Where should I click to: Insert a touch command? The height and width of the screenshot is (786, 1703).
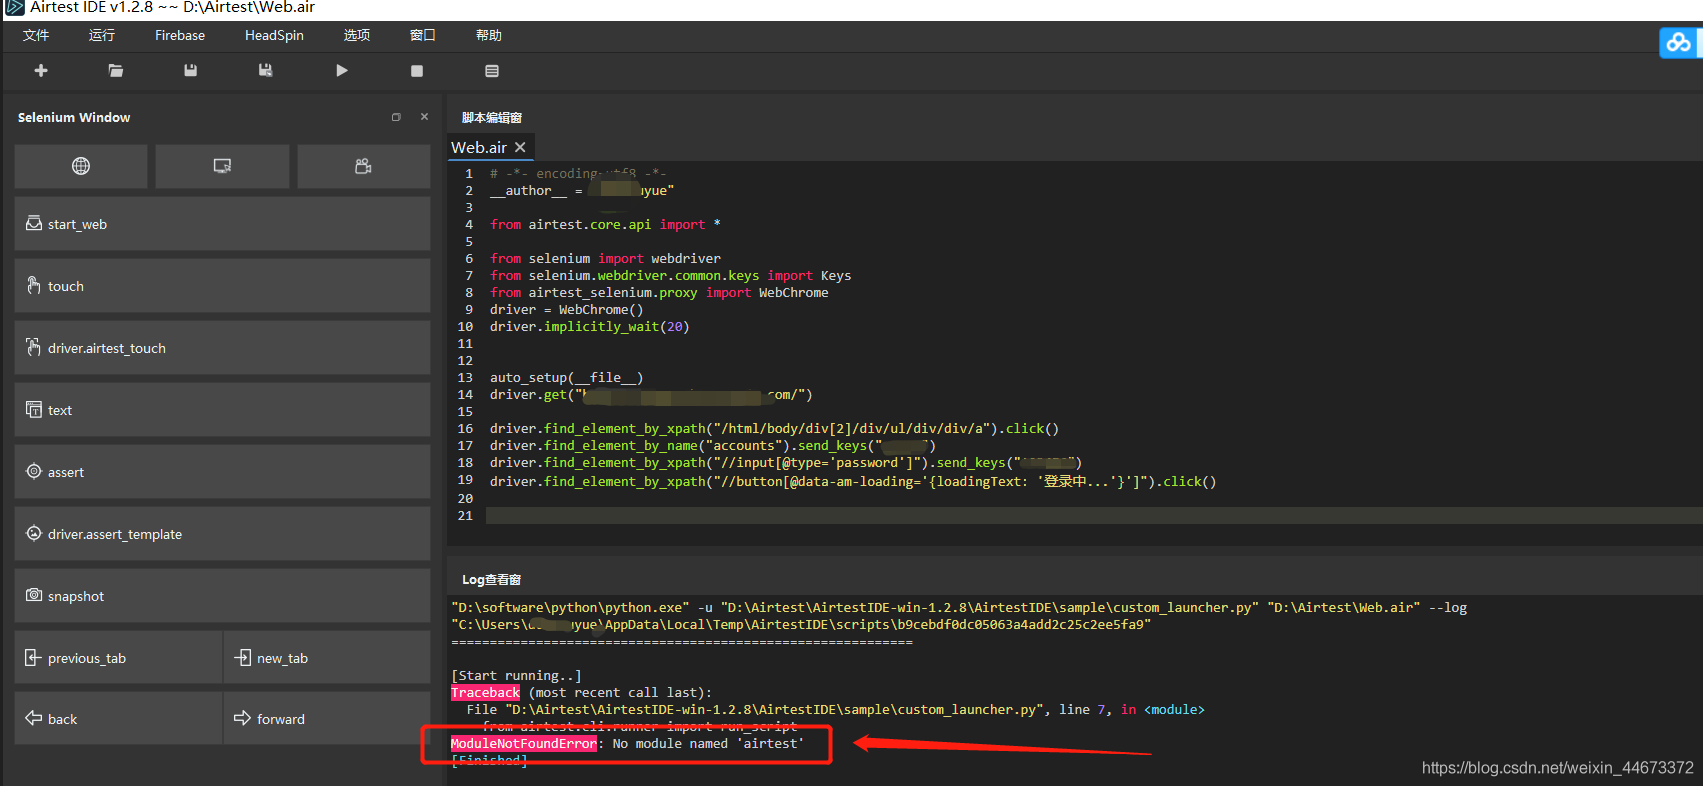222,286
